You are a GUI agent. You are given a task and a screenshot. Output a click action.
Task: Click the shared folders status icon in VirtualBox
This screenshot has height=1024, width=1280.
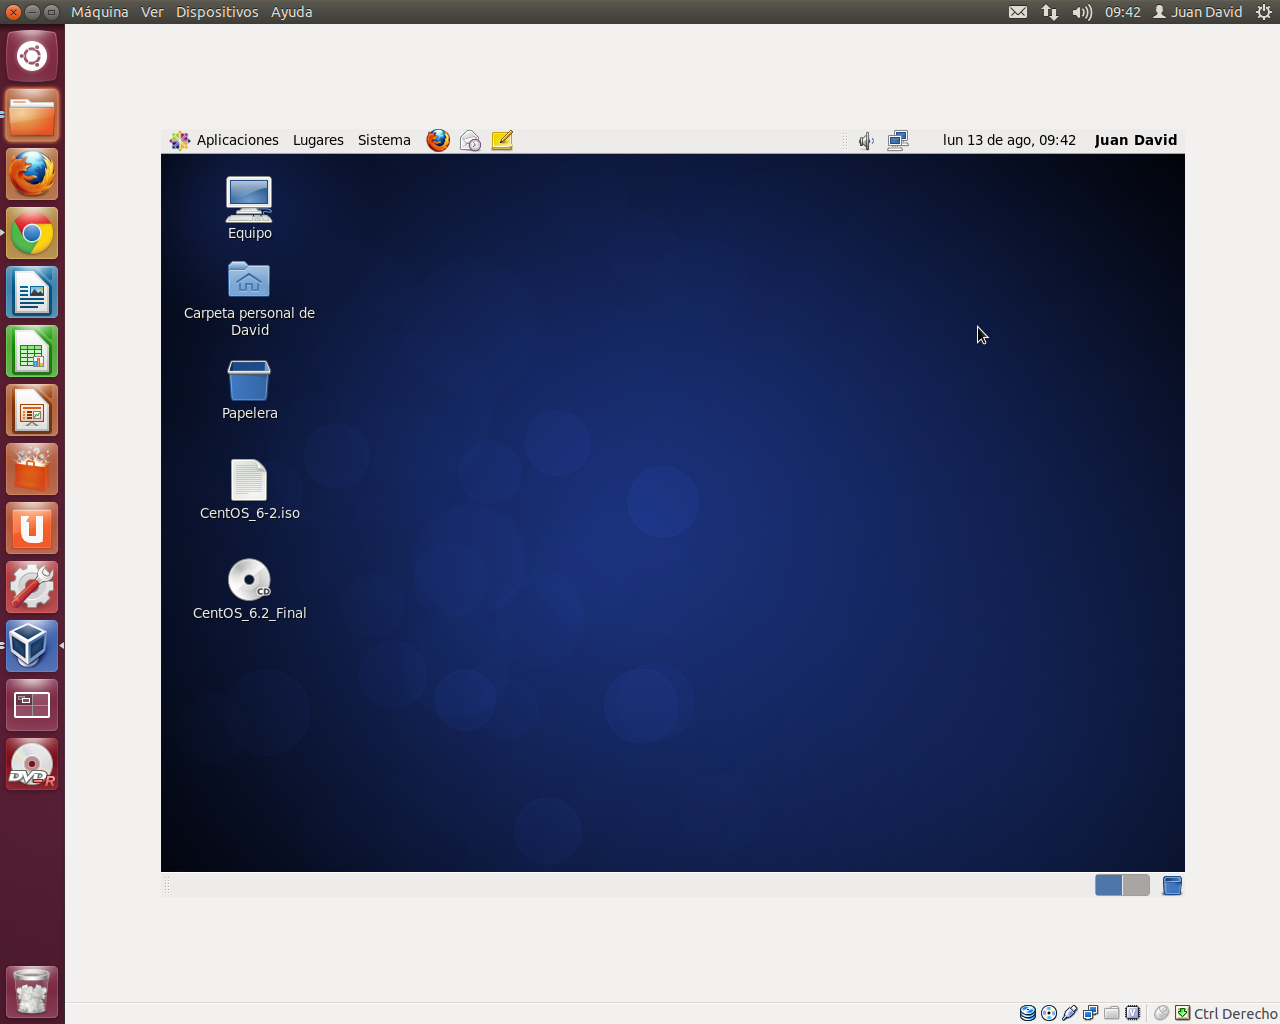click(1111, 1012)
